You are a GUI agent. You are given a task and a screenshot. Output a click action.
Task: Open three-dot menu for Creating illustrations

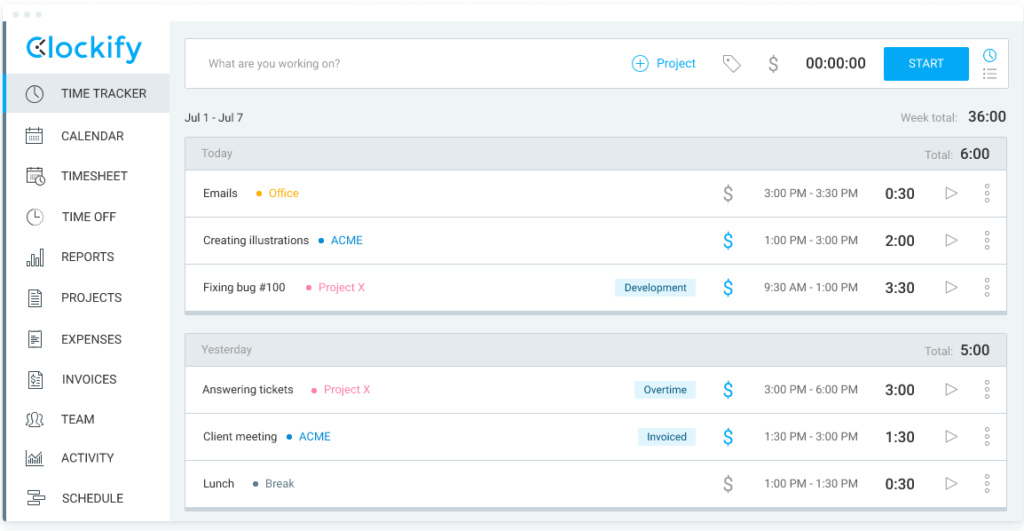click(986, 240)
